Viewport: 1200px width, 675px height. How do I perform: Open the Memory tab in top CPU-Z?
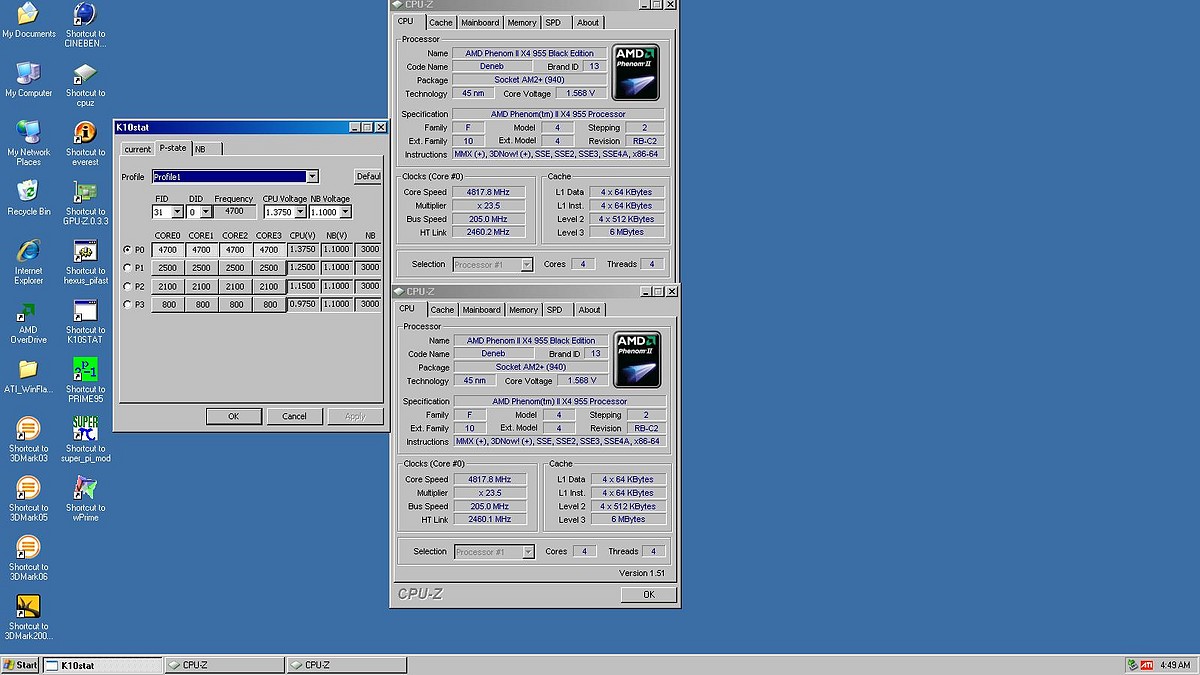[x=521, y=22]
